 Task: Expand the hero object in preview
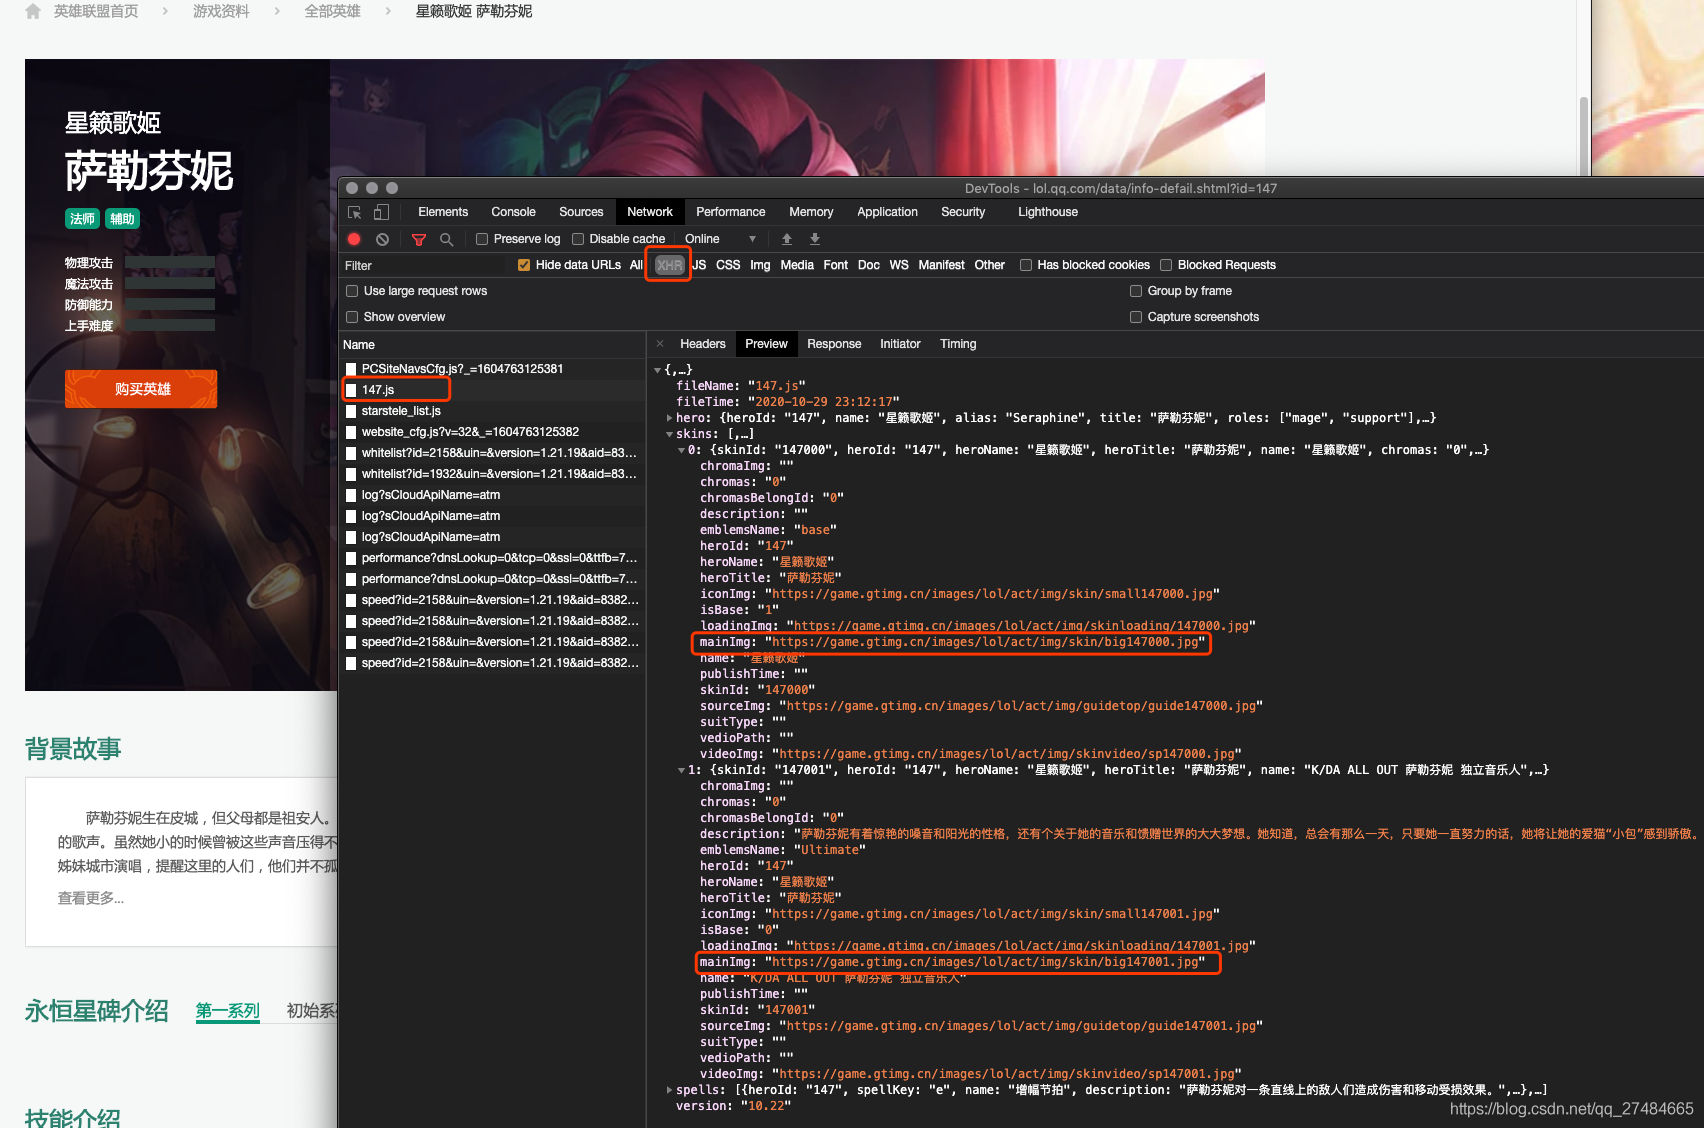click(669, 418)
